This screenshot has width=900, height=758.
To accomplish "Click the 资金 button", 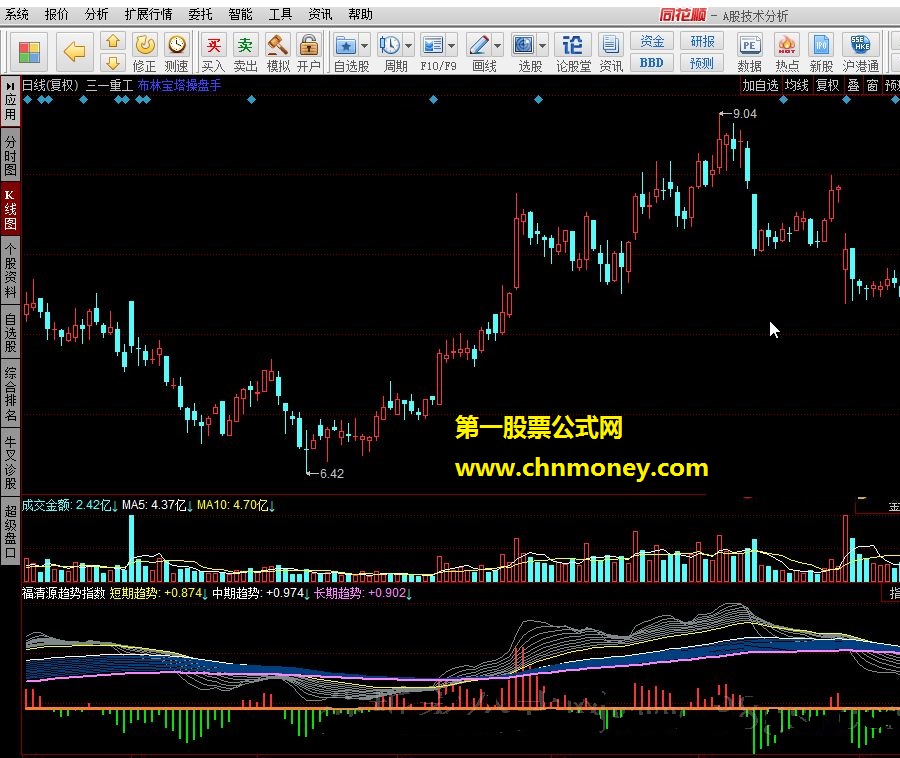I will pyautogui.click(x=651, y=41).
